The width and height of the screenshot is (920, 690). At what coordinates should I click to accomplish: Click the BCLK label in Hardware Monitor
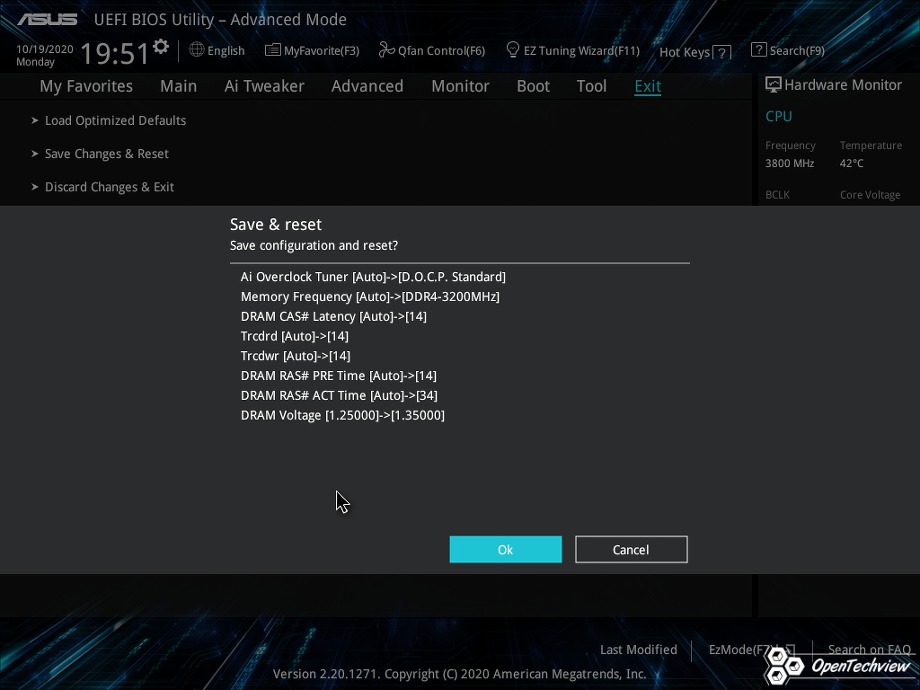pyautogui.click(x=777, y=195)
